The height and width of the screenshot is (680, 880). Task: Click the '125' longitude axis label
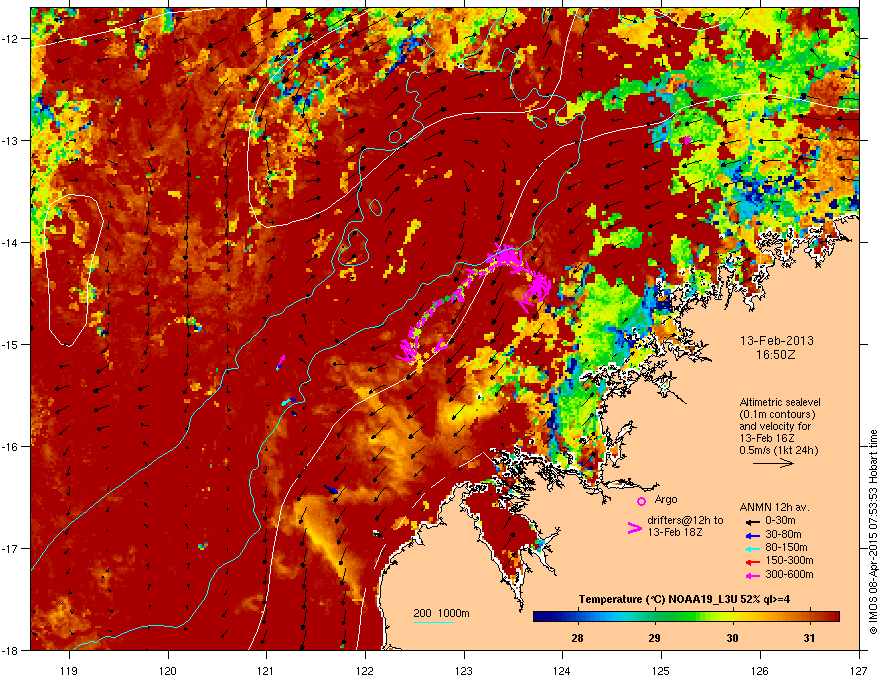661,670
